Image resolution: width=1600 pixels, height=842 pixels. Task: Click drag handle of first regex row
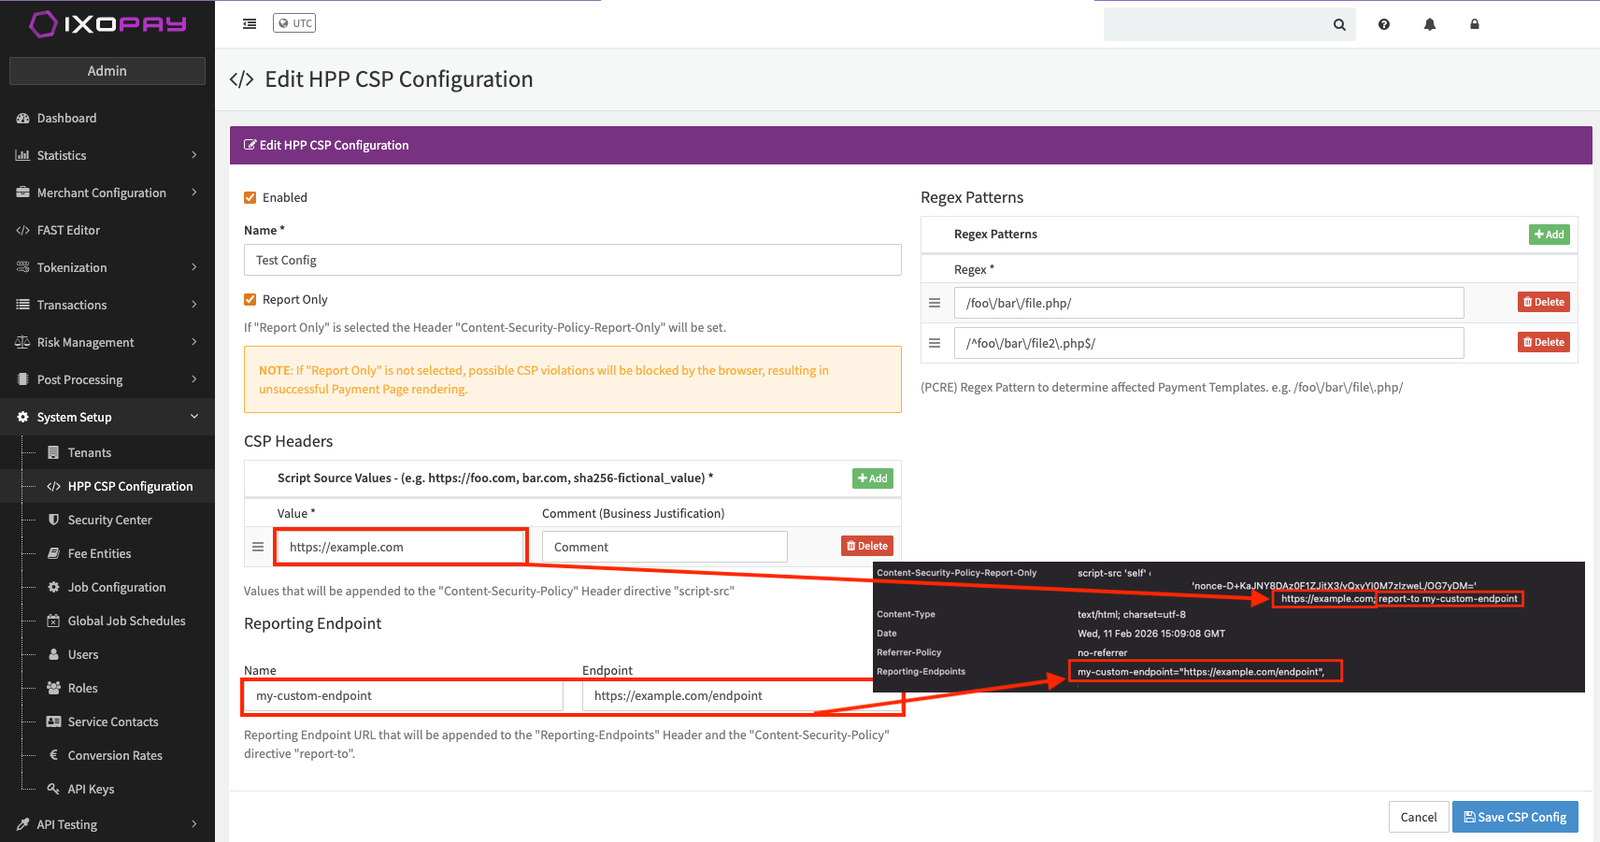[935, 303]
